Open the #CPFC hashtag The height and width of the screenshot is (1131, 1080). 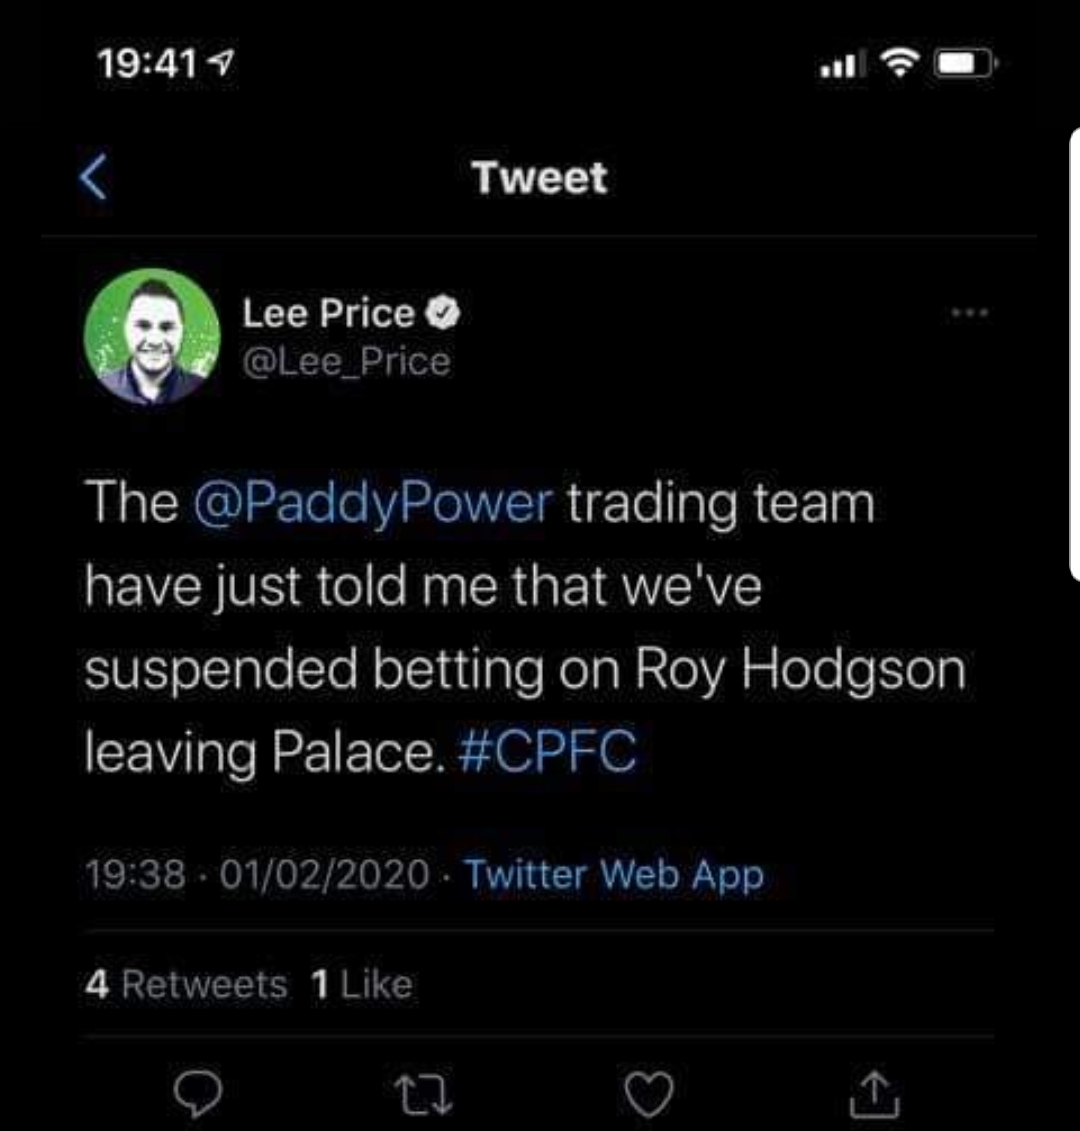[x=547, y=752]
